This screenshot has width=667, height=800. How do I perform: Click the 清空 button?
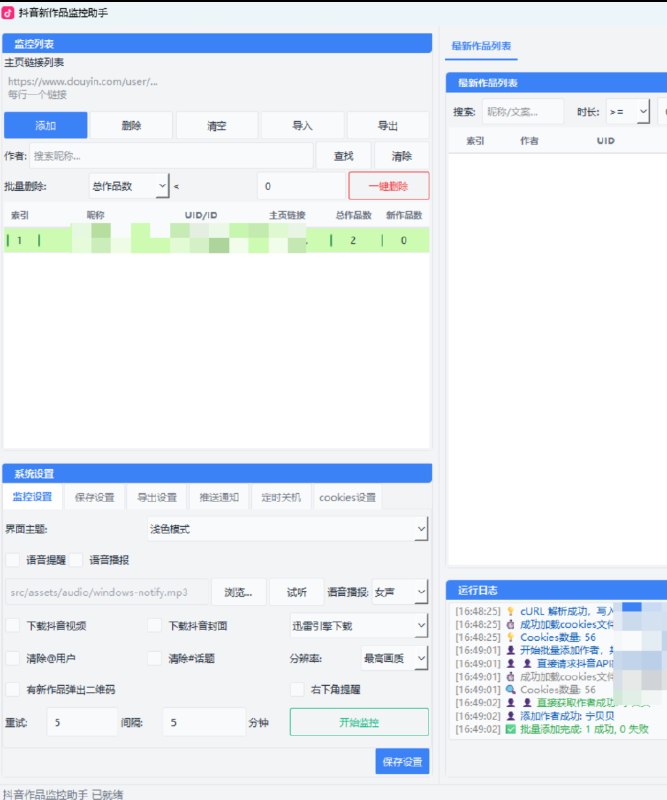click(216, 126)
